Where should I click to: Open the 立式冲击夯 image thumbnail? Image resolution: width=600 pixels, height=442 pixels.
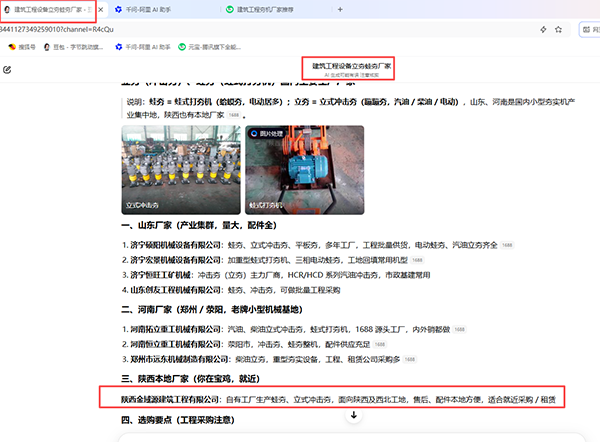pyautogui.click(x=181, y=170)
